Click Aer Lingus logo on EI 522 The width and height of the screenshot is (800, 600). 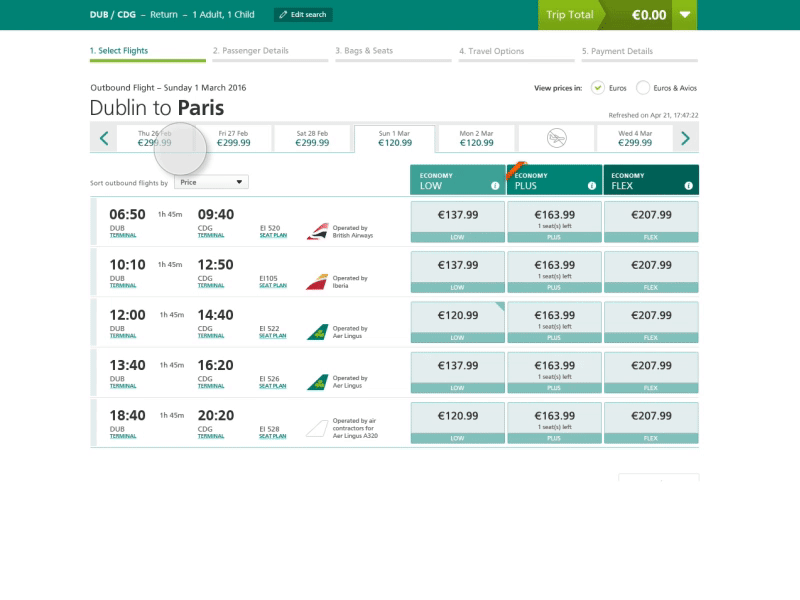317,332
